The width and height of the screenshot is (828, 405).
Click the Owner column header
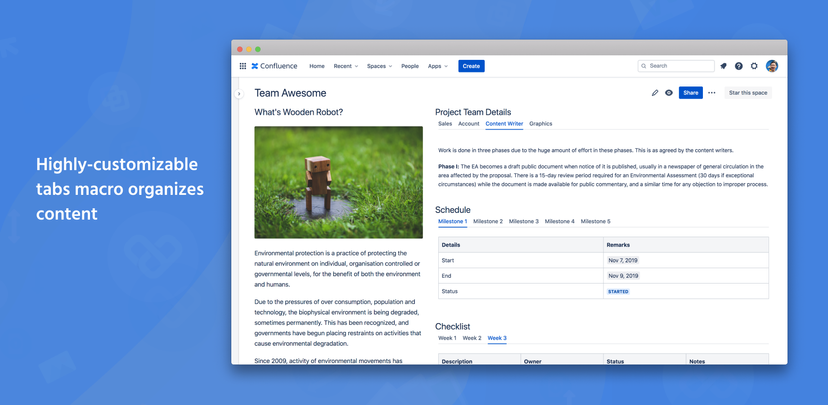coord(562,360)
